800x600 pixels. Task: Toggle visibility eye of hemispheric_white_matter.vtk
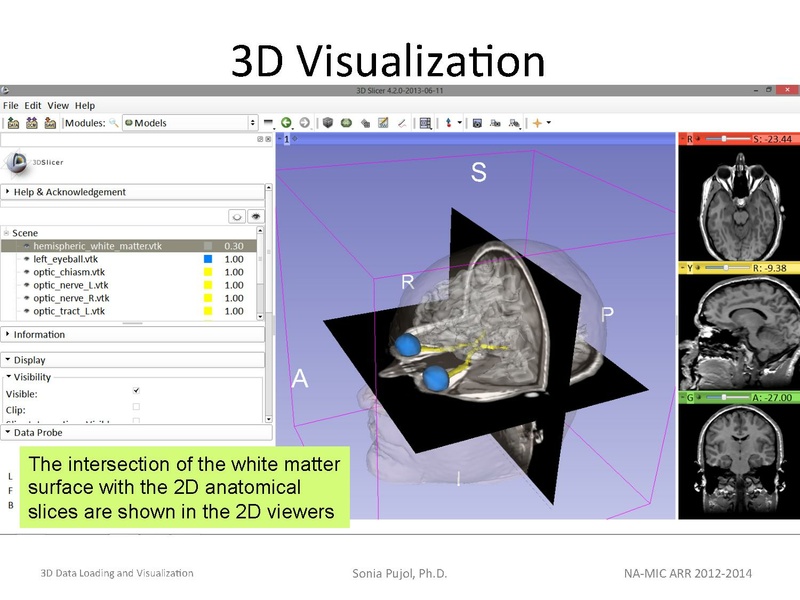pyautogui.click(x=27, y=246)
